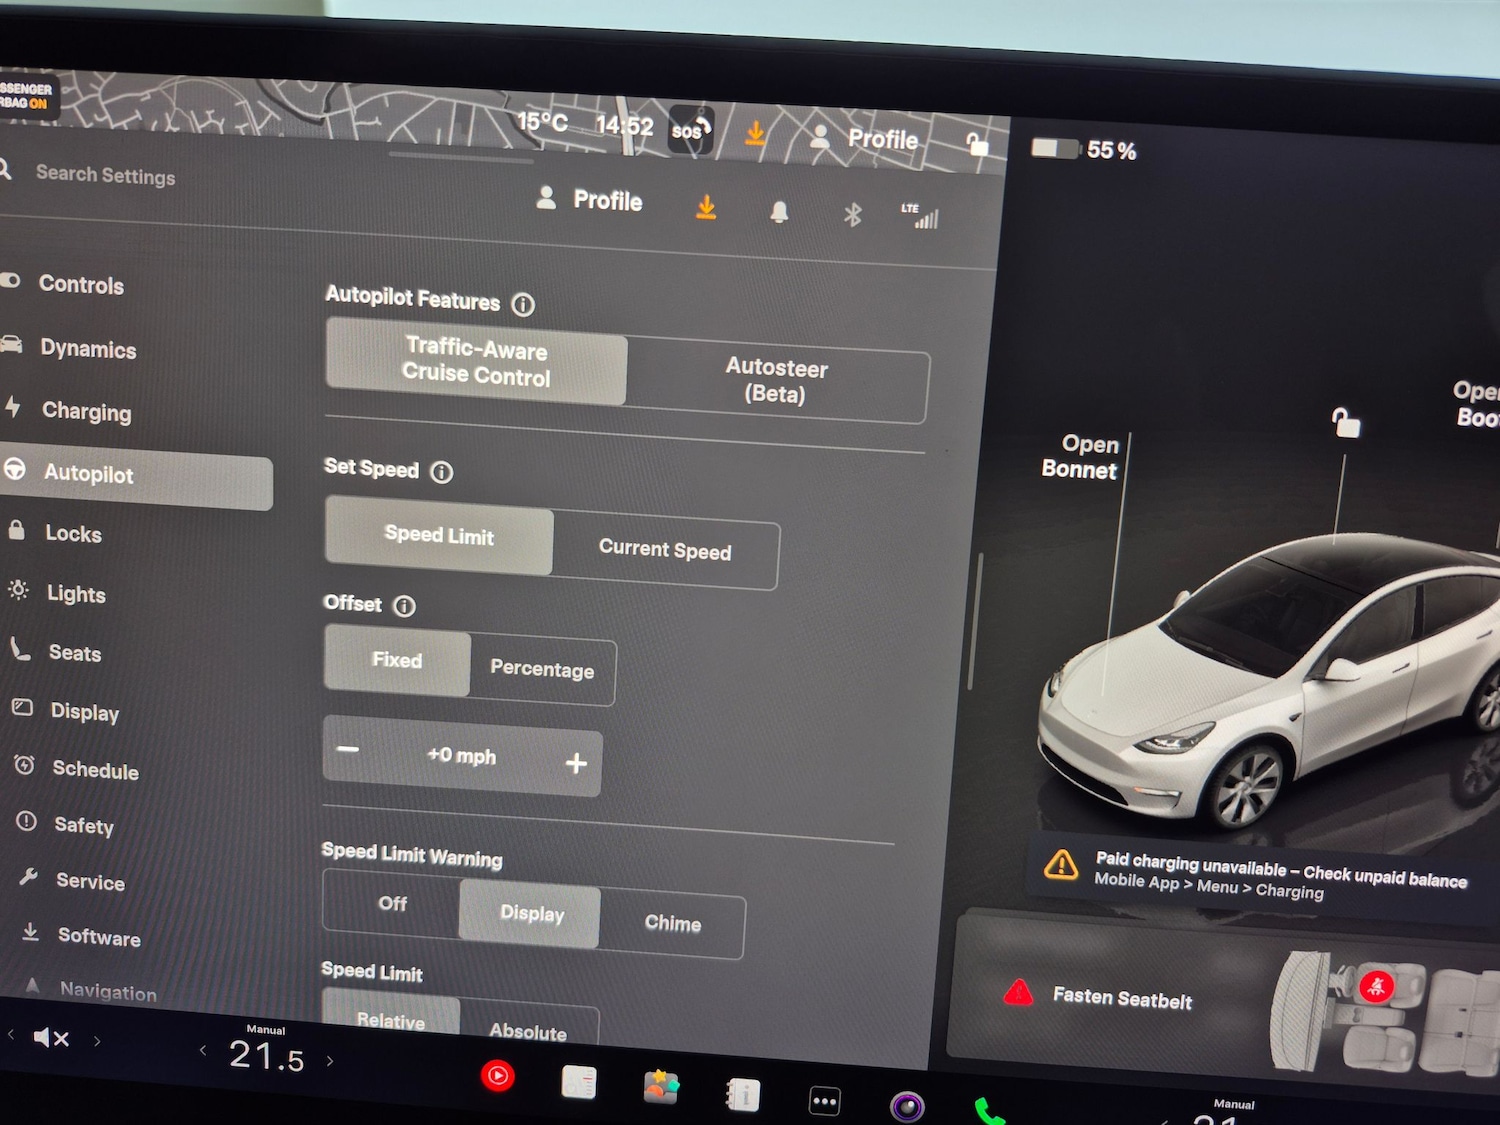Screen dimensions: 1500x1125
Task: Open the app launcher three-dot icon
Action: point(822,1097)
